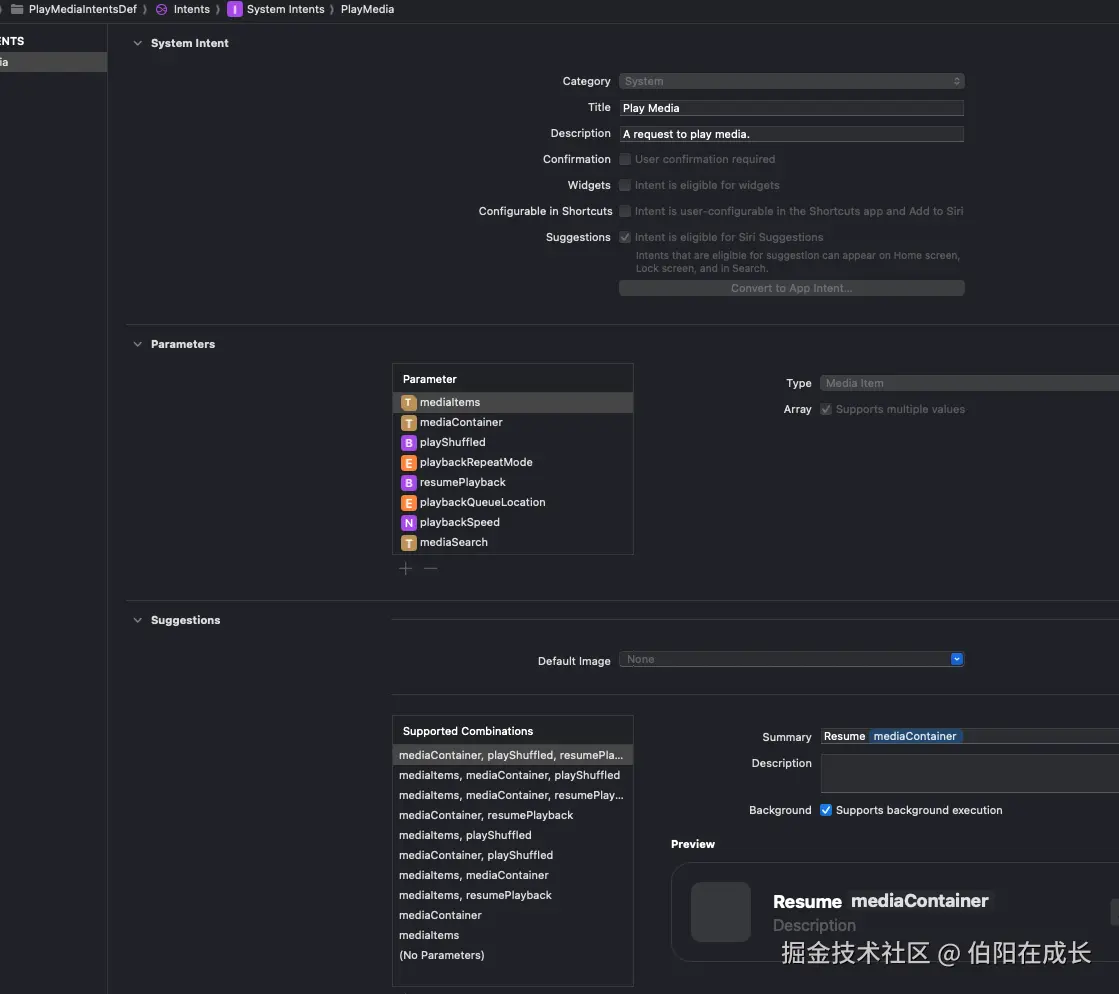Toggle the Configurable in Shortcuts checkbox

click(x=625, y=211)
